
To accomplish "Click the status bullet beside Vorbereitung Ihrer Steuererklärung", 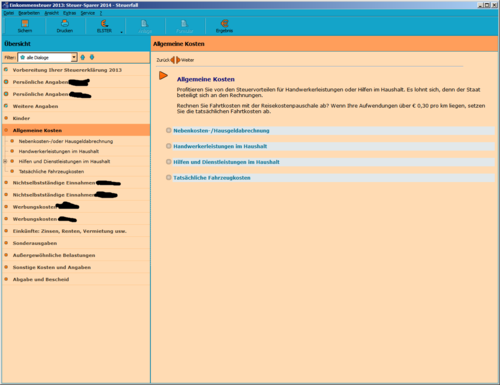I will 6,70.
